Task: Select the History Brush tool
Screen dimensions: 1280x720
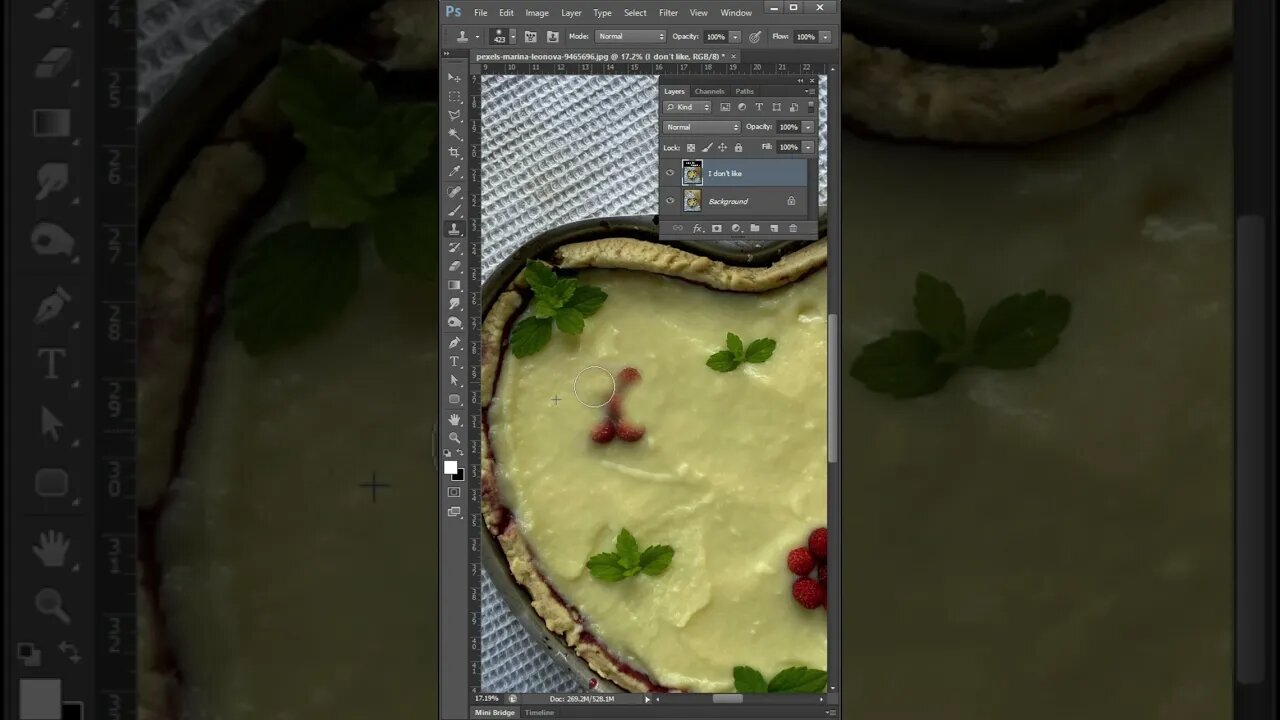Action: click(x=454, y=247)
